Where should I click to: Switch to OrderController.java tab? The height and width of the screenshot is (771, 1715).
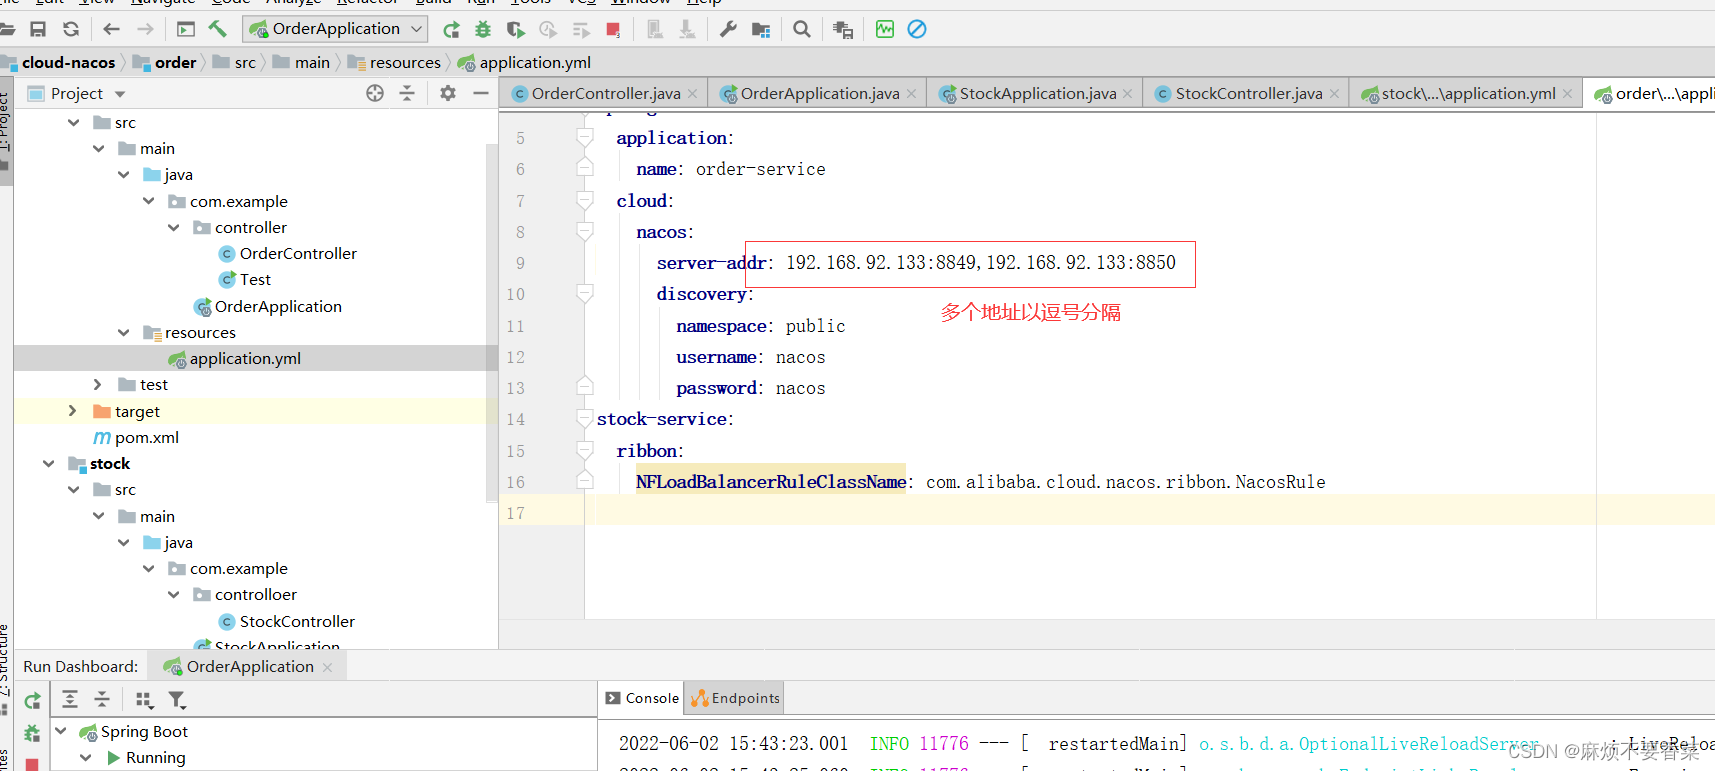606,93
